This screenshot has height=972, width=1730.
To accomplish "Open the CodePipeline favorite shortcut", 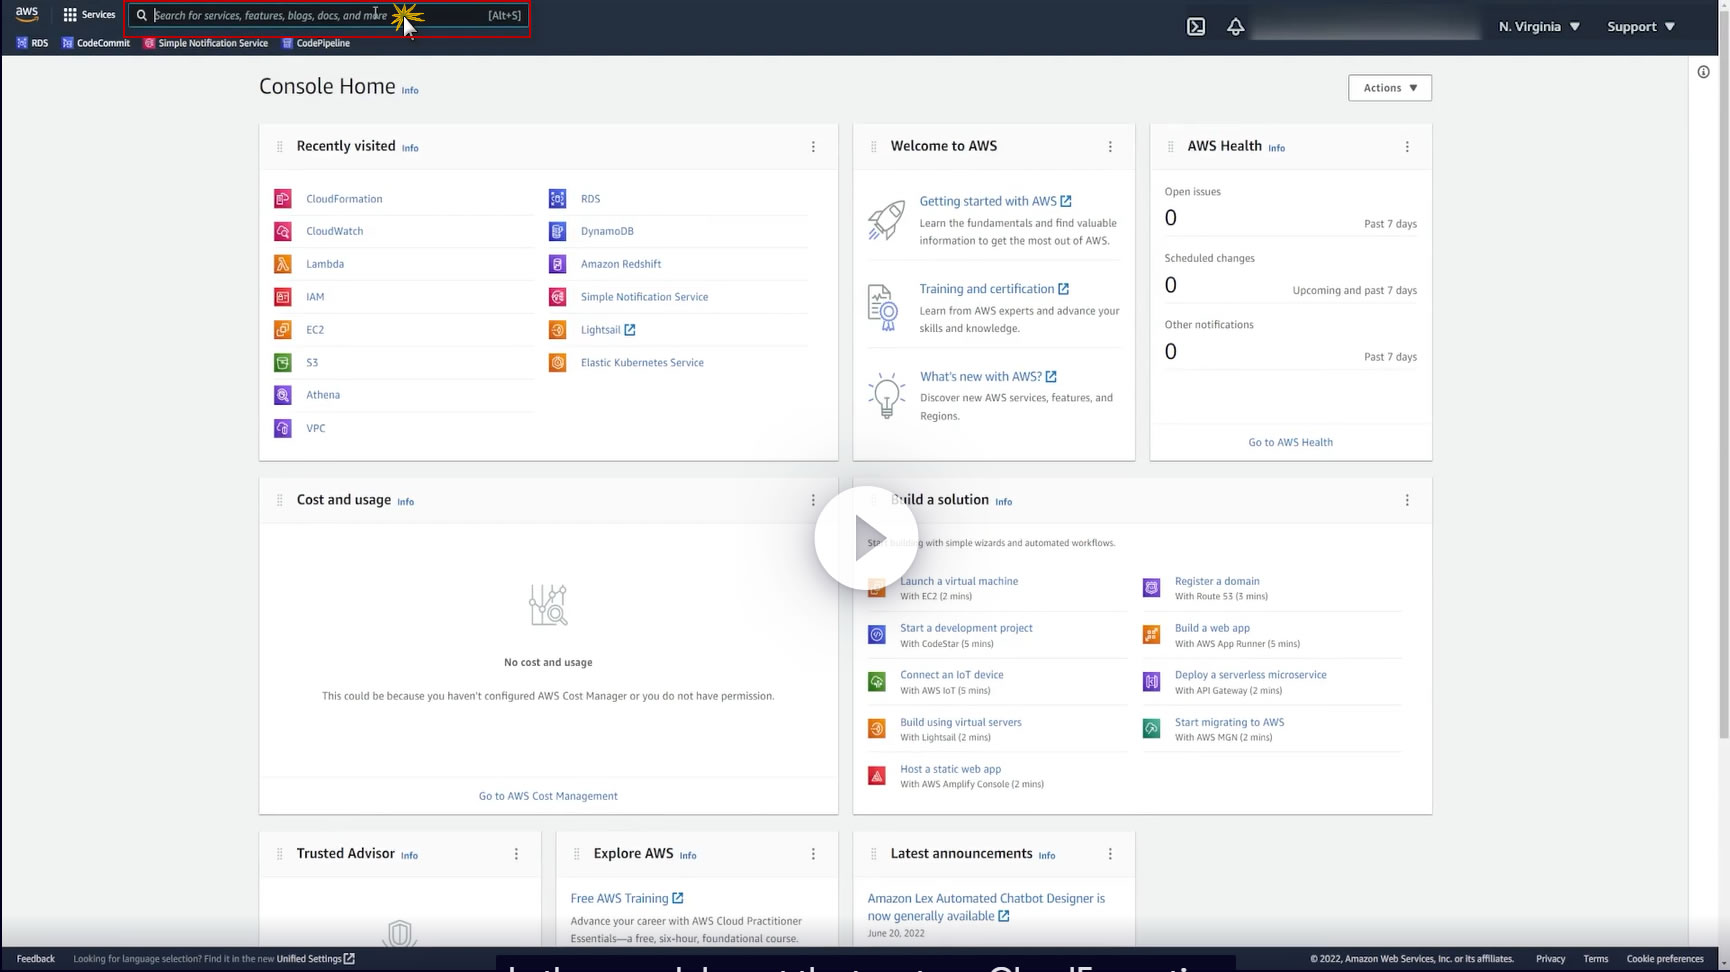I will [316, 43].
